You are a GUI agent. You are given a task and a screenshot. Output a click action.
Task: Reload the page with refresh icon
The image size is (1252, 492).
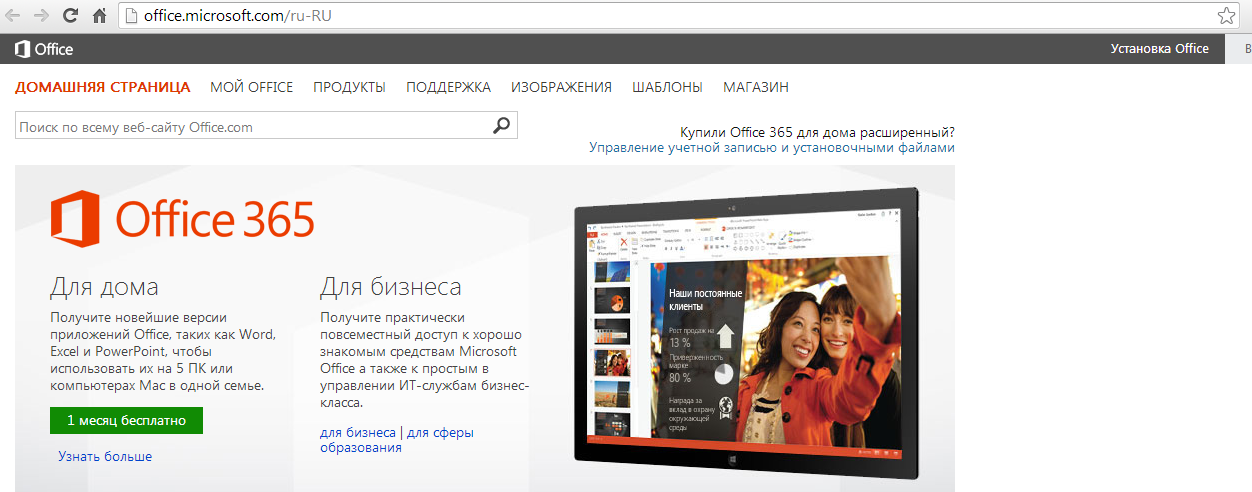(70, 15)
